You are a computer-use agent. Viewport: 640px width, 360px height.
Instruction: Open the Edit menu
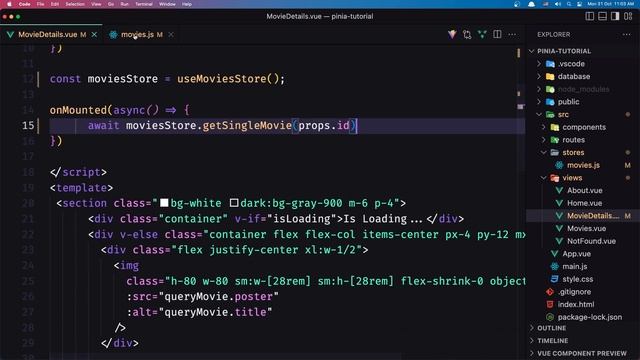click(x=55, y=4)
